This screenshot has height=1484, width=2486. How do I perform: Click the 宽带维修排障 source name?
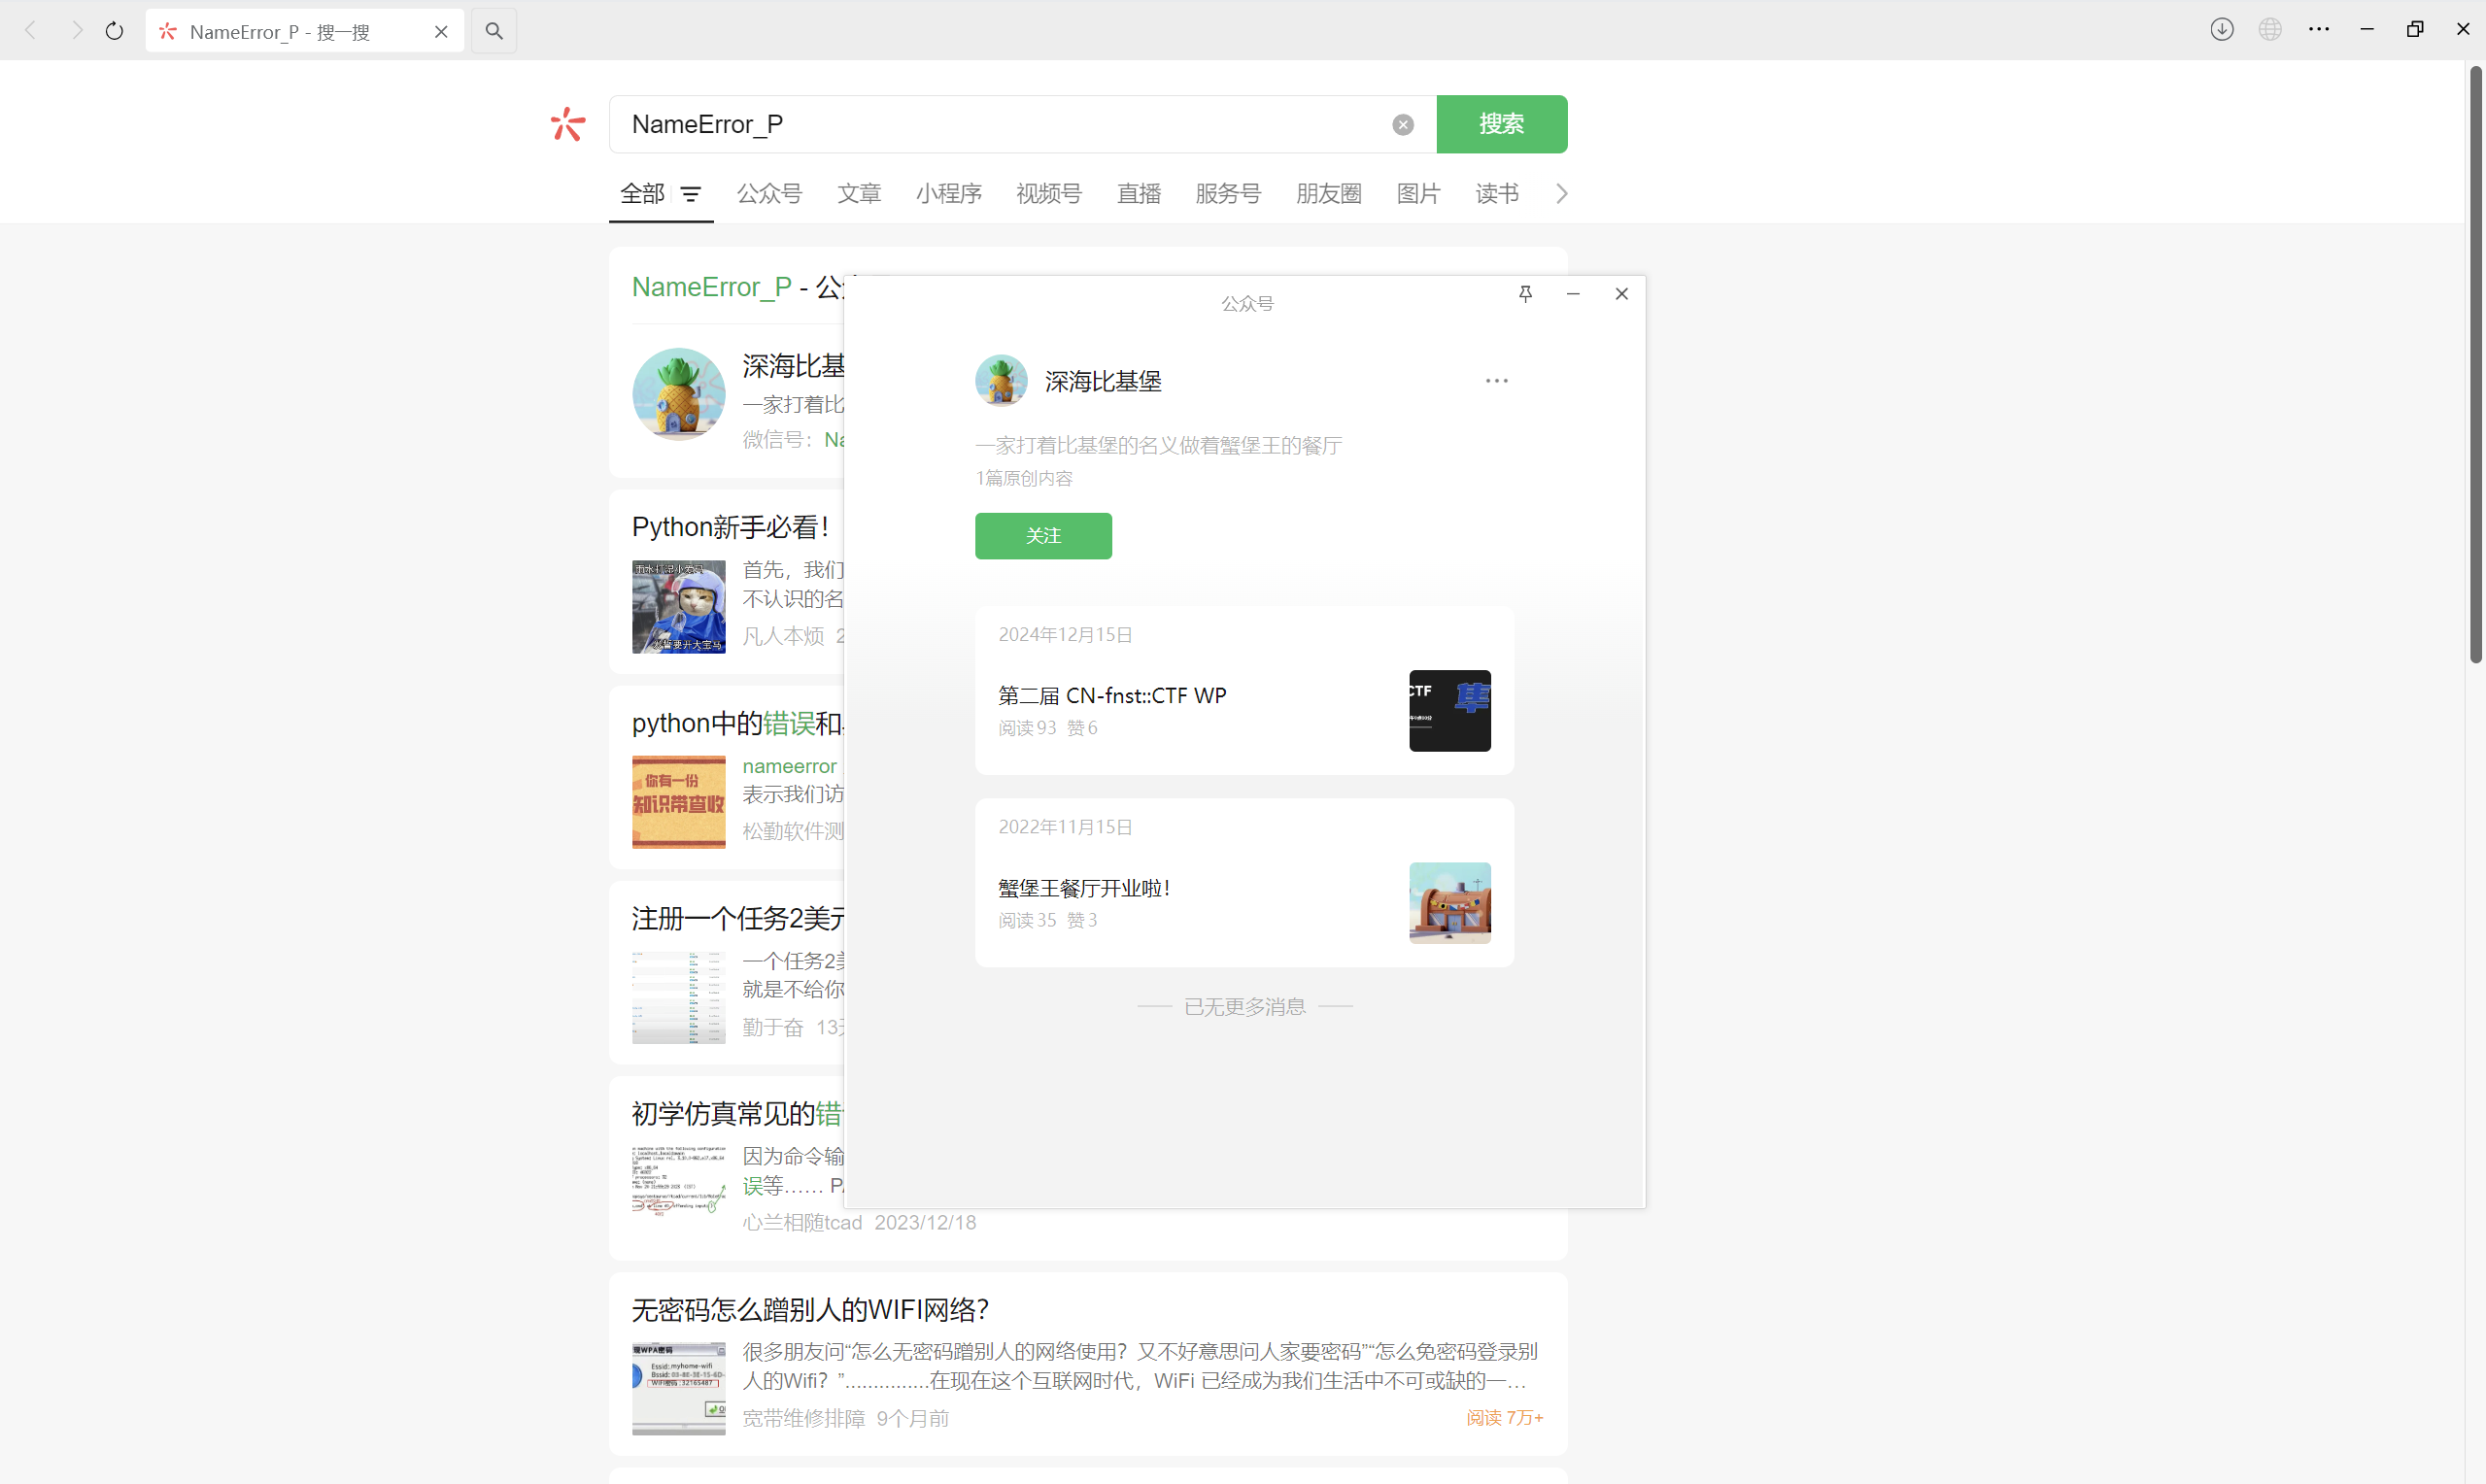(803, 1419)
